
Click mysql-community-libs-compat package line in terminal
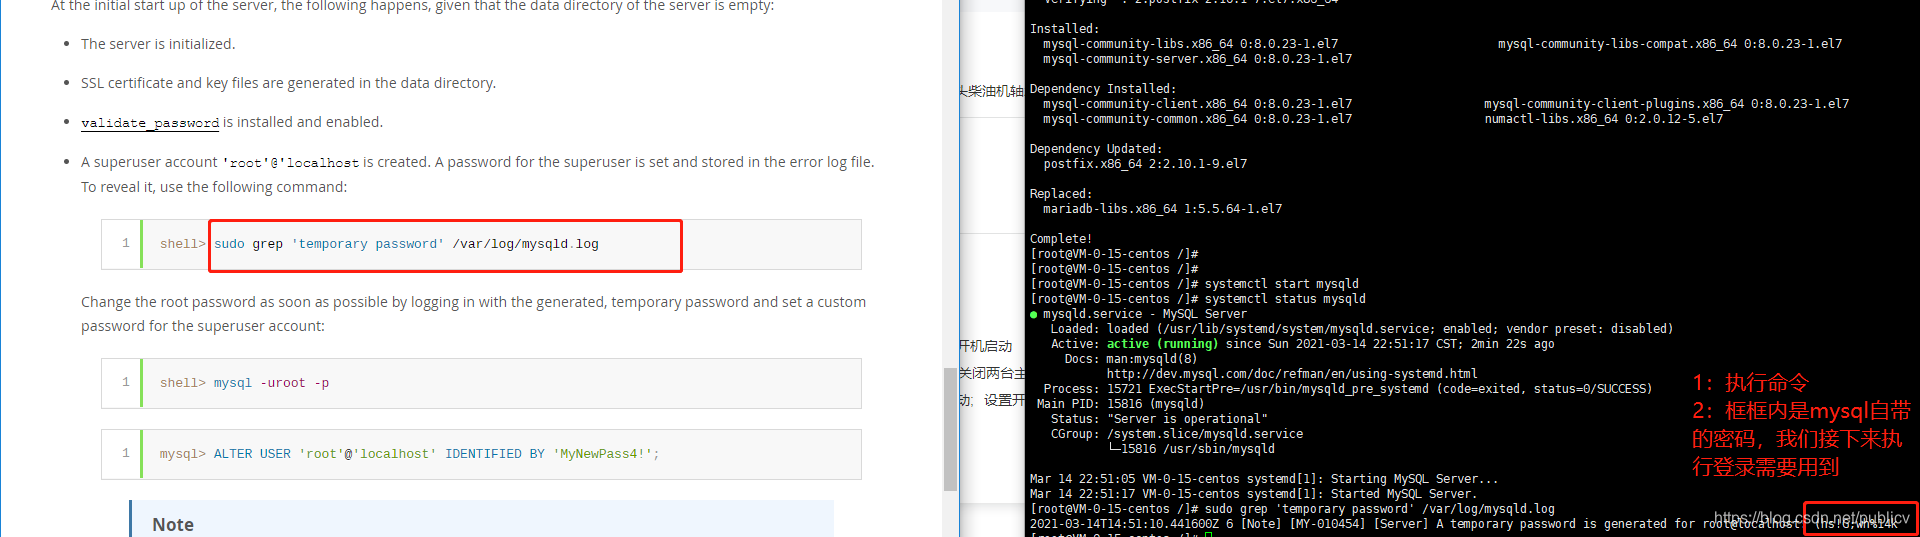[x=1670, y=44]
